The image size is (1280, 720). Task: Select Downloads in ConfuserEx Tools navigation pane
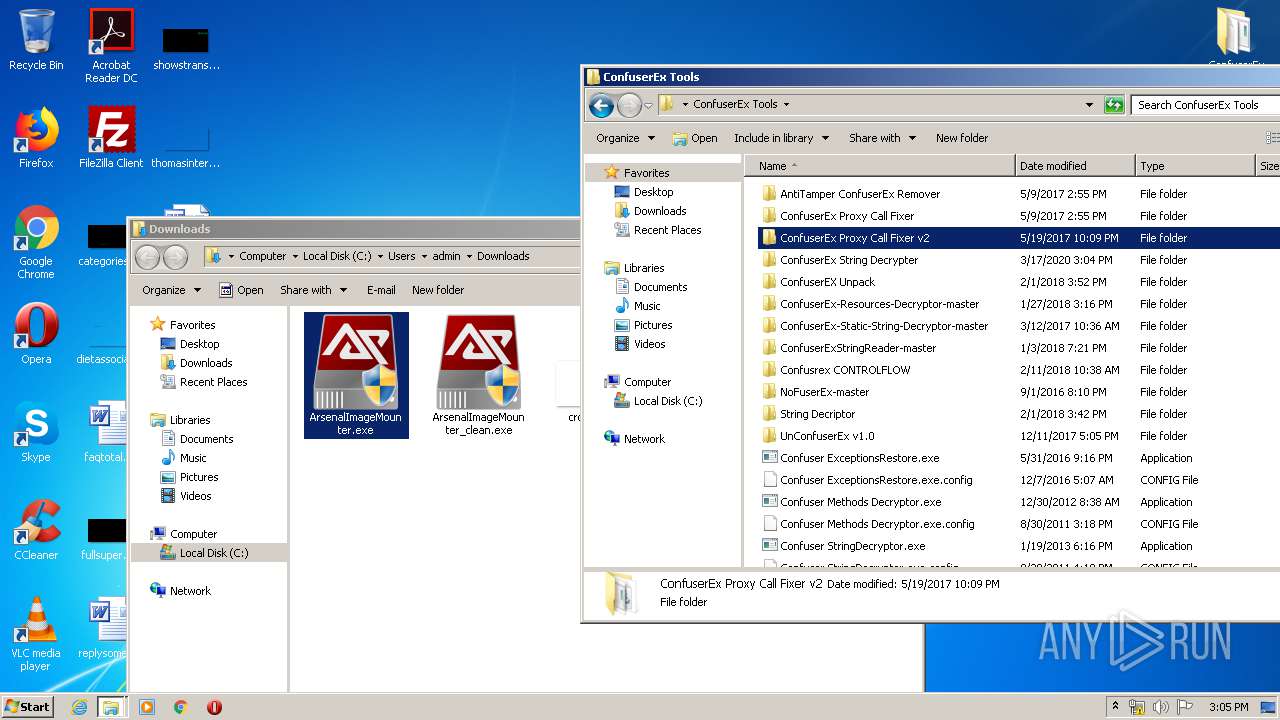[x=649, y=211]
